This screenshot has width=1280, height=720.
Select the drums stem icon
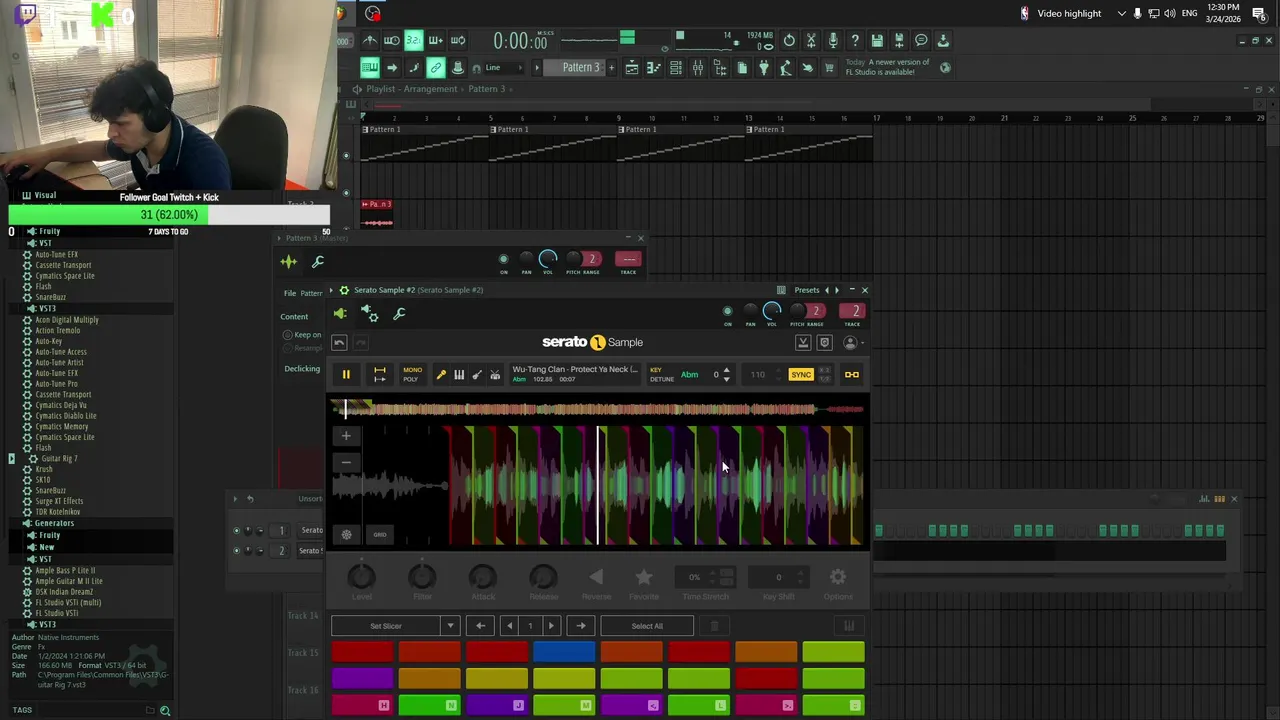[495, 374]
